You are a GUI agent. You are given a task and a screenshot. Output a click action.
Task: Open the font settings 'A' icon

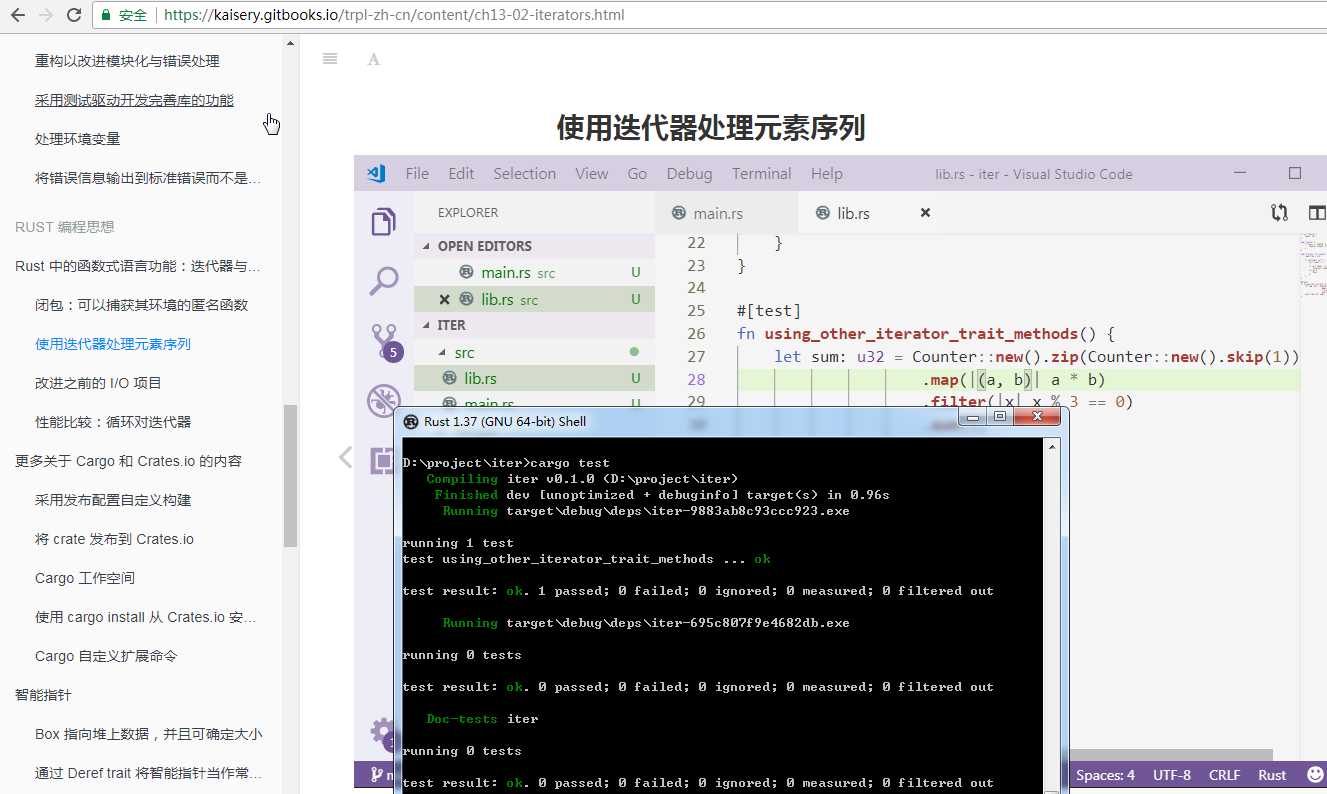coord(374,59)
